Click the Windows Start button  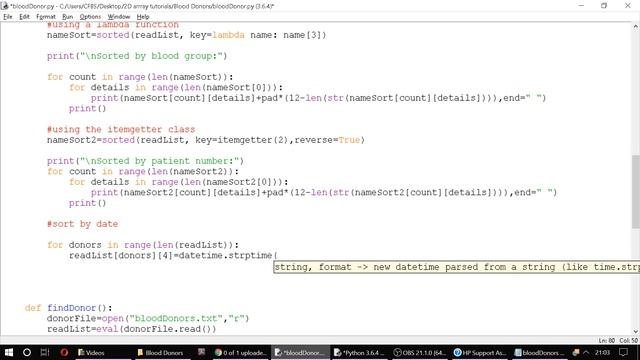pyautogui.click(x=9, y=352)
